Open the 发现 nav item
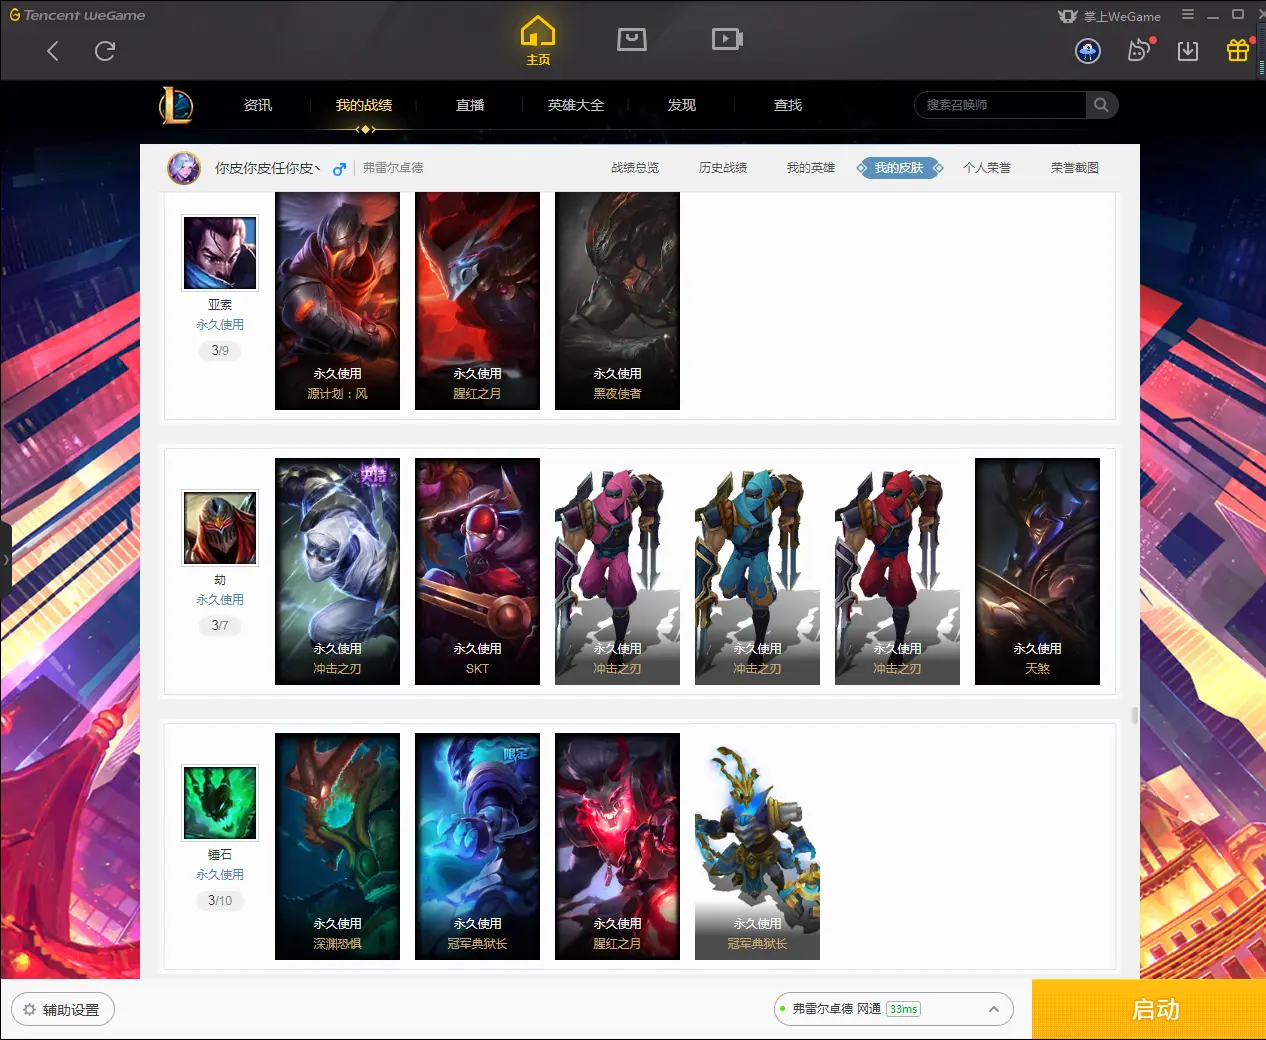 [682, 105]
